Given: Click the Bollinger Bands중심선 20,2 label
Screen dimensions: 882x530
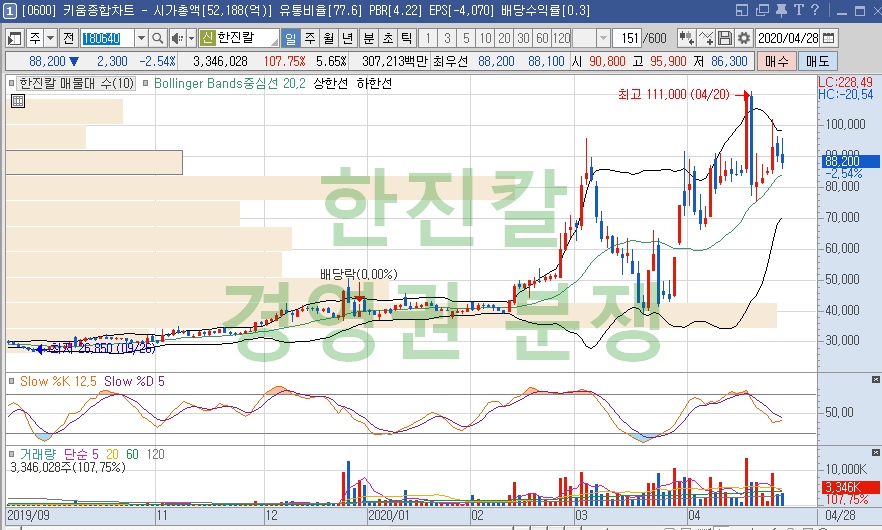Looking at the screenshot, I should coord(230,83).
